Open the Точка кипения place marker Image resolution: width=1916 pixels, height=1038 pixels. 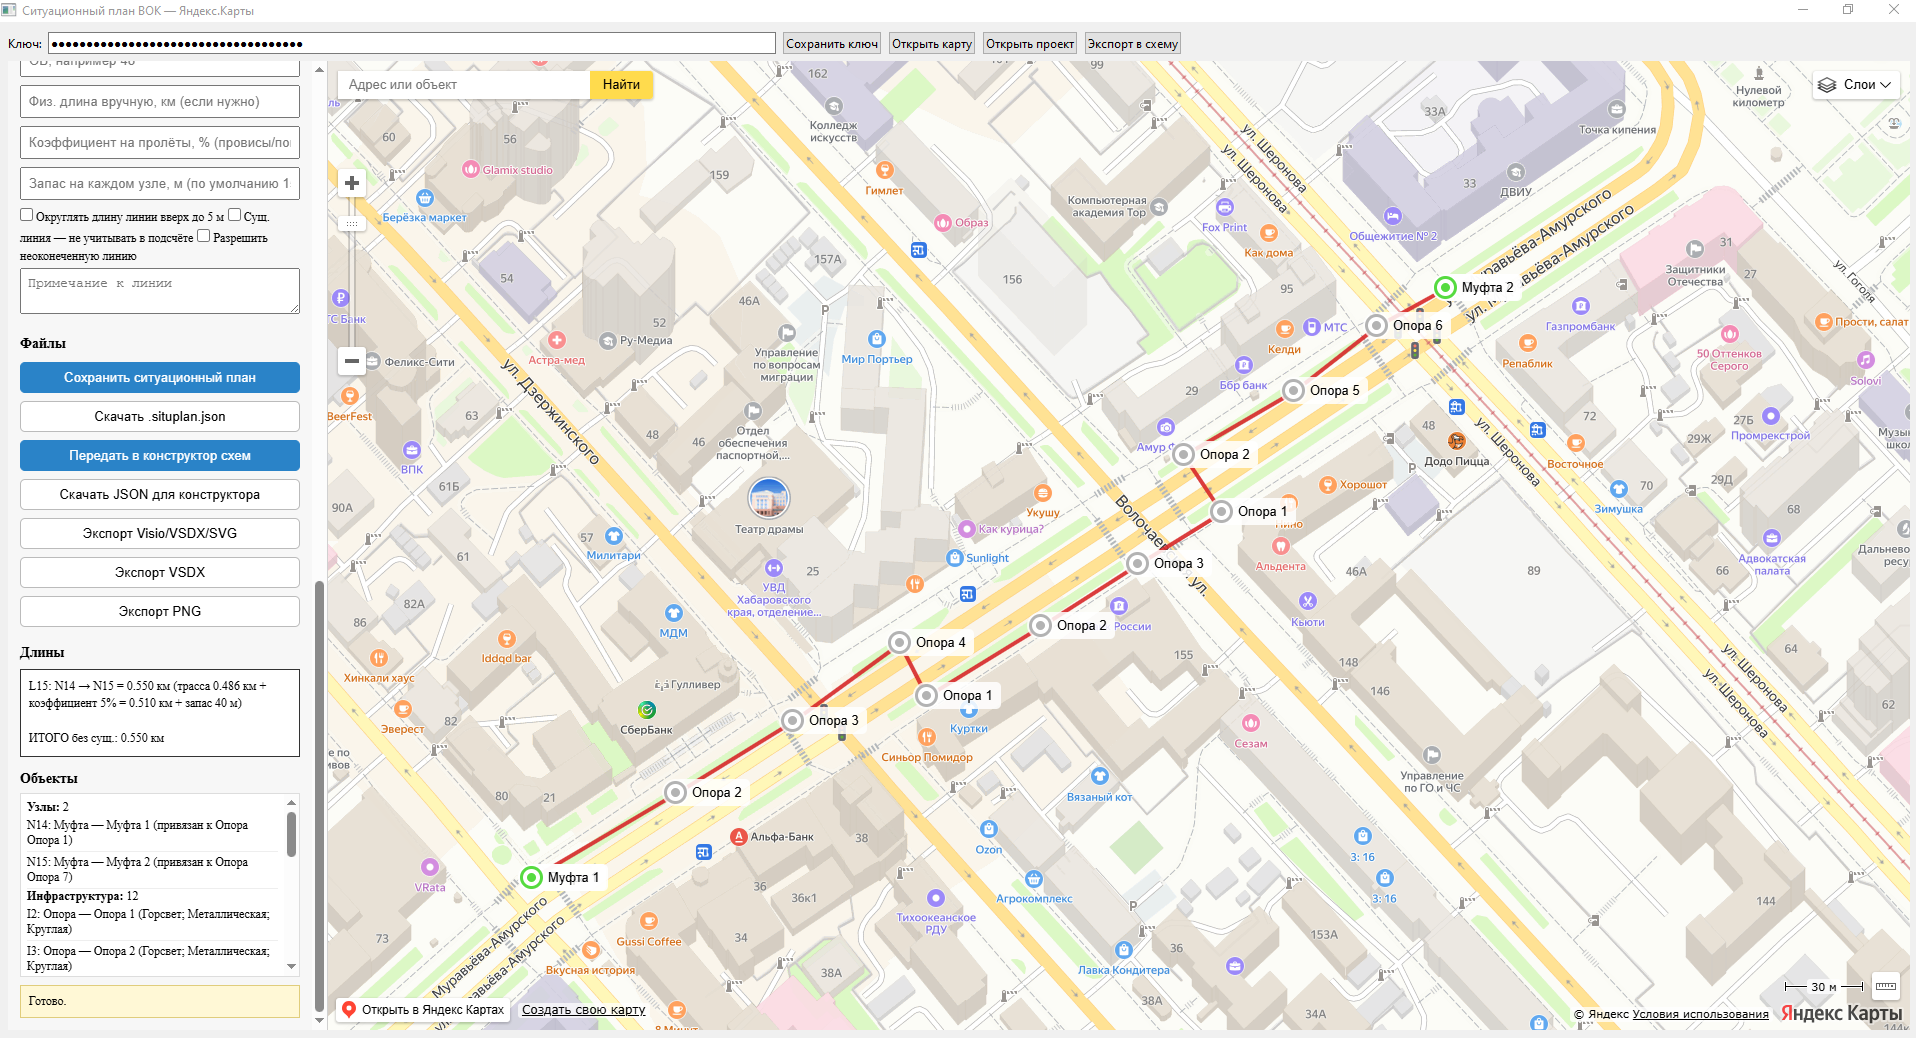[x=1617, y=109]
